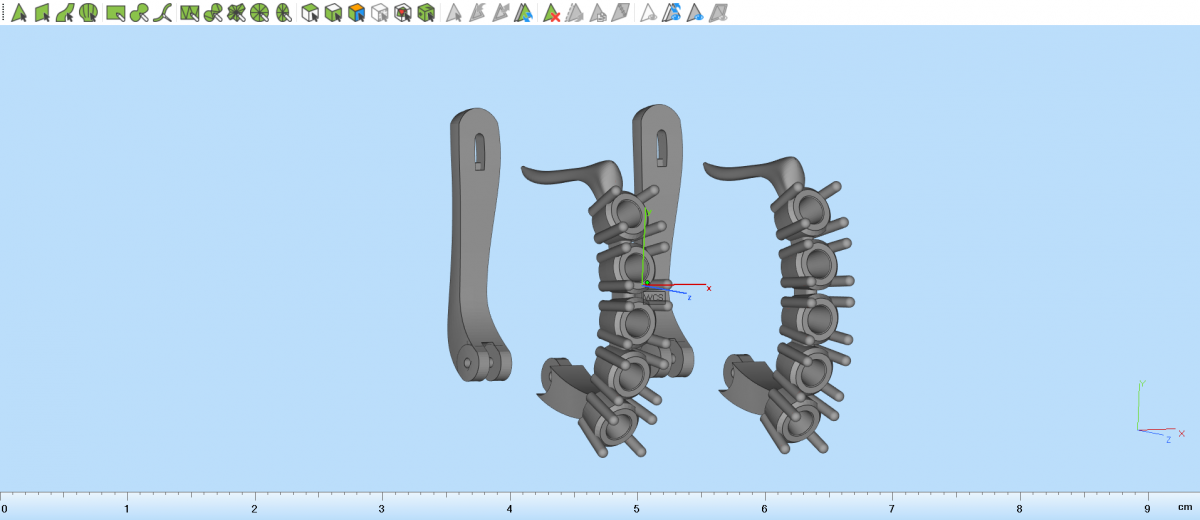Image resolution: width=1200 pixels, height=520 pixels.
Task: Choose the rectangle brush selection tool
Action: [115, 13]
